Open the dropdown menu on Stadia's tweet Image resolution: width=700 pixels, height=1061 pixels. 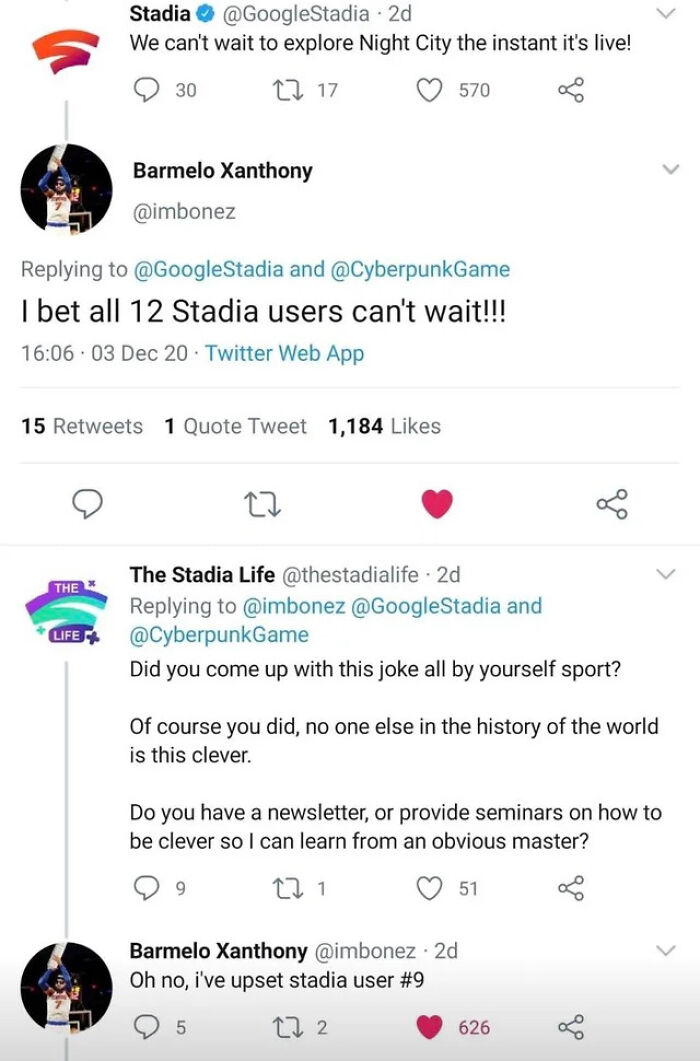coord(666,14)
